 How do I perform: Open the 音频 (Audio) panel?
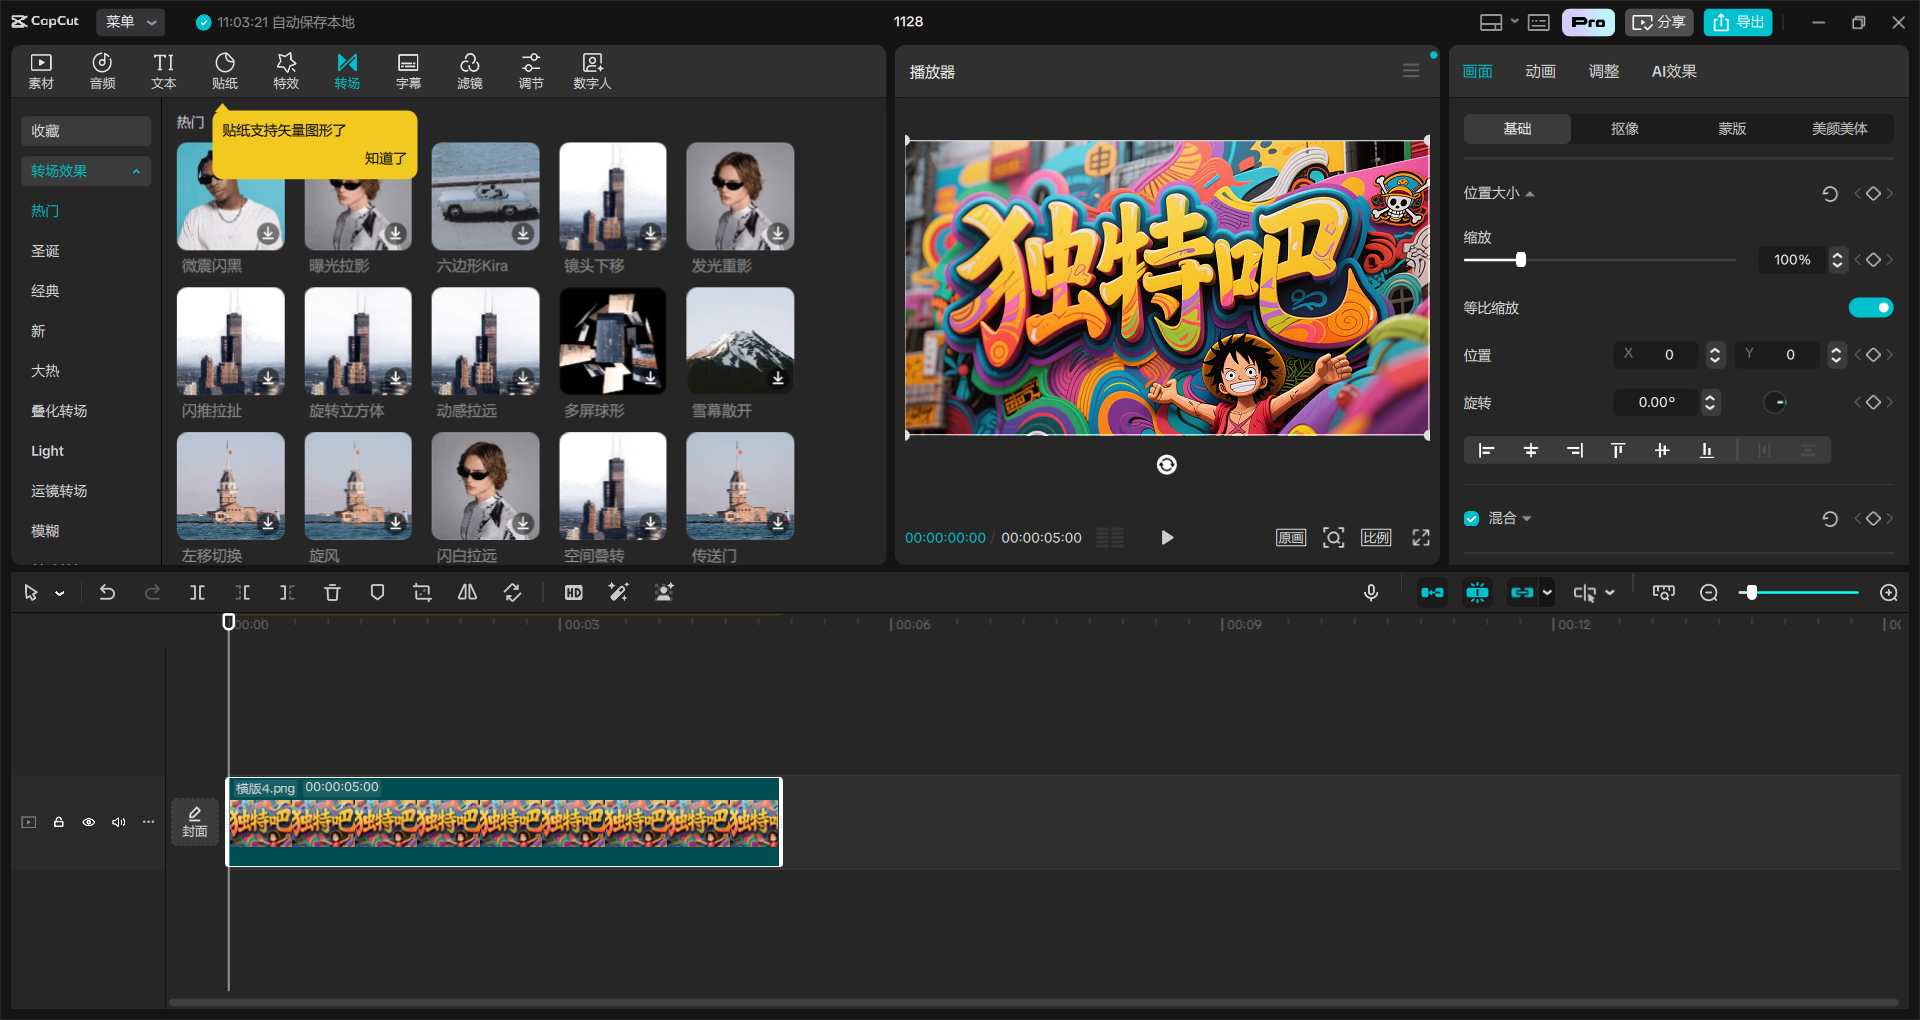101,70
